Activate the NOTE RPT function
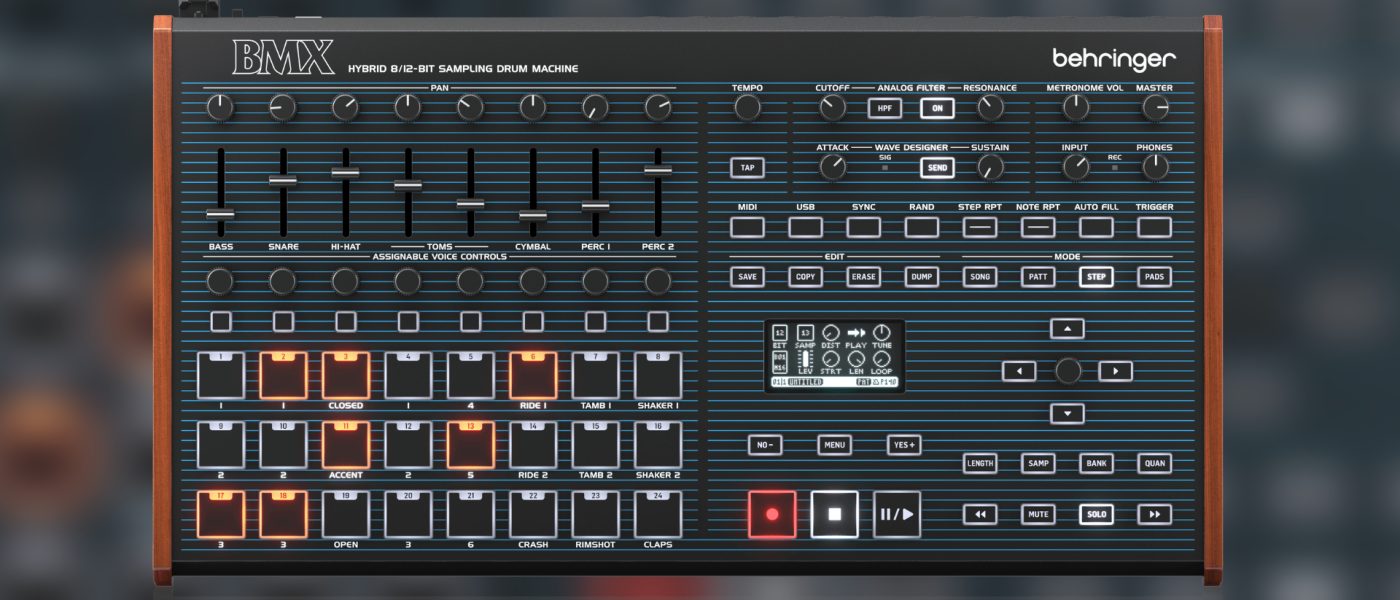 point(1037,227)
